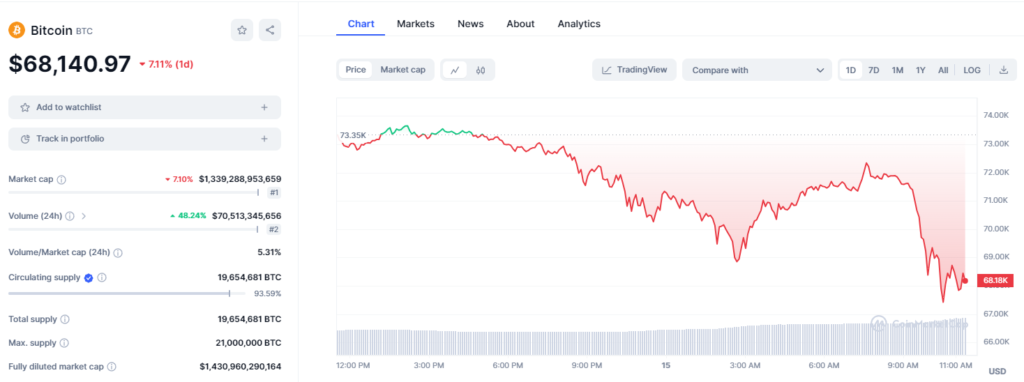Click Track in portfolio button
The image size is (1024, 382).
144,138
